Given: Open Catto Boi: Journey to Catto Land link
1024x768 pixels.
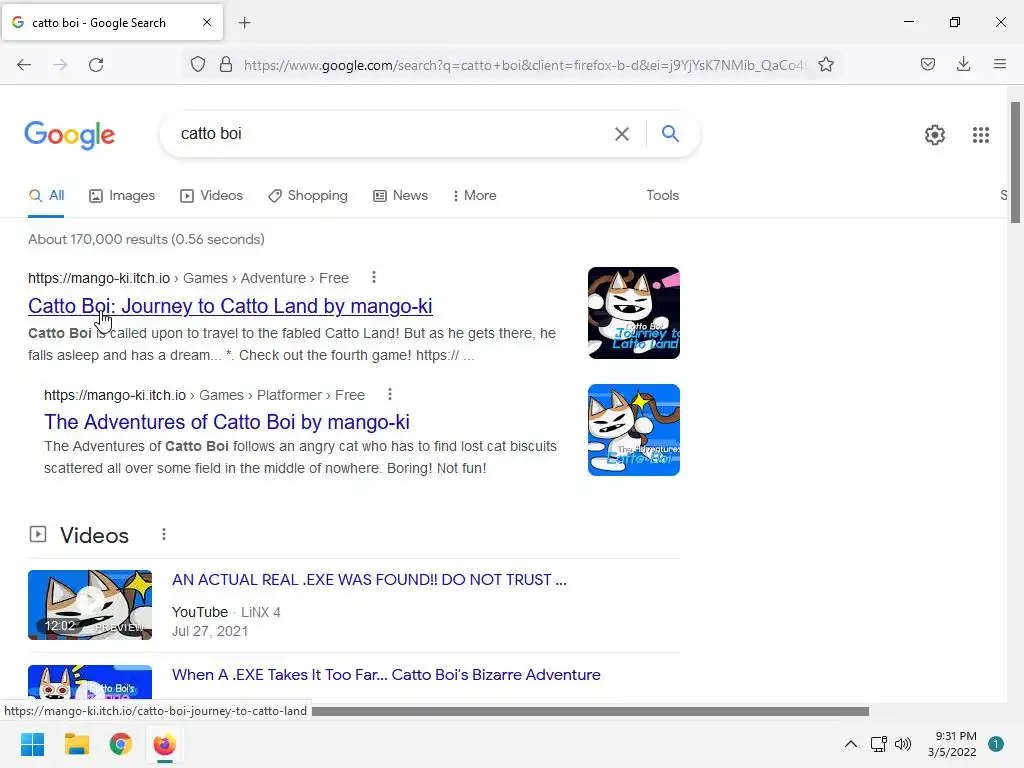Looking at the screenshot, I should [230, 306].
